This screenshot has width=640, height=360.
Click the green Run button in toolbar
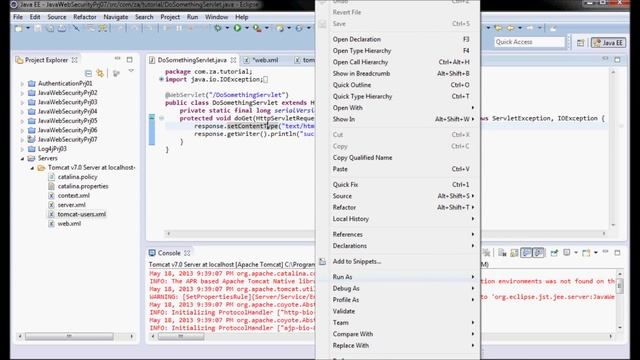point(237,28)
